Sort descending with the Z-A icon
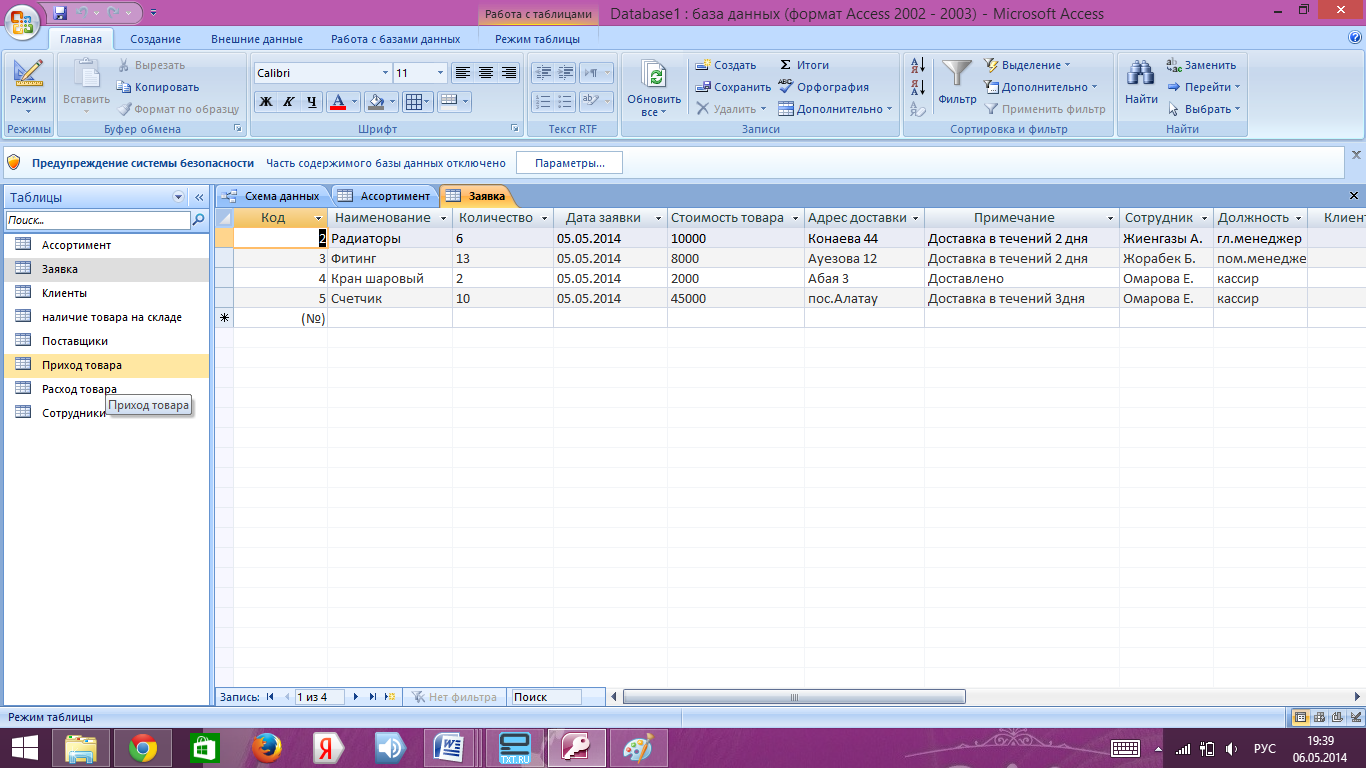The image size is (1366, 768). (x=918, y=87)
